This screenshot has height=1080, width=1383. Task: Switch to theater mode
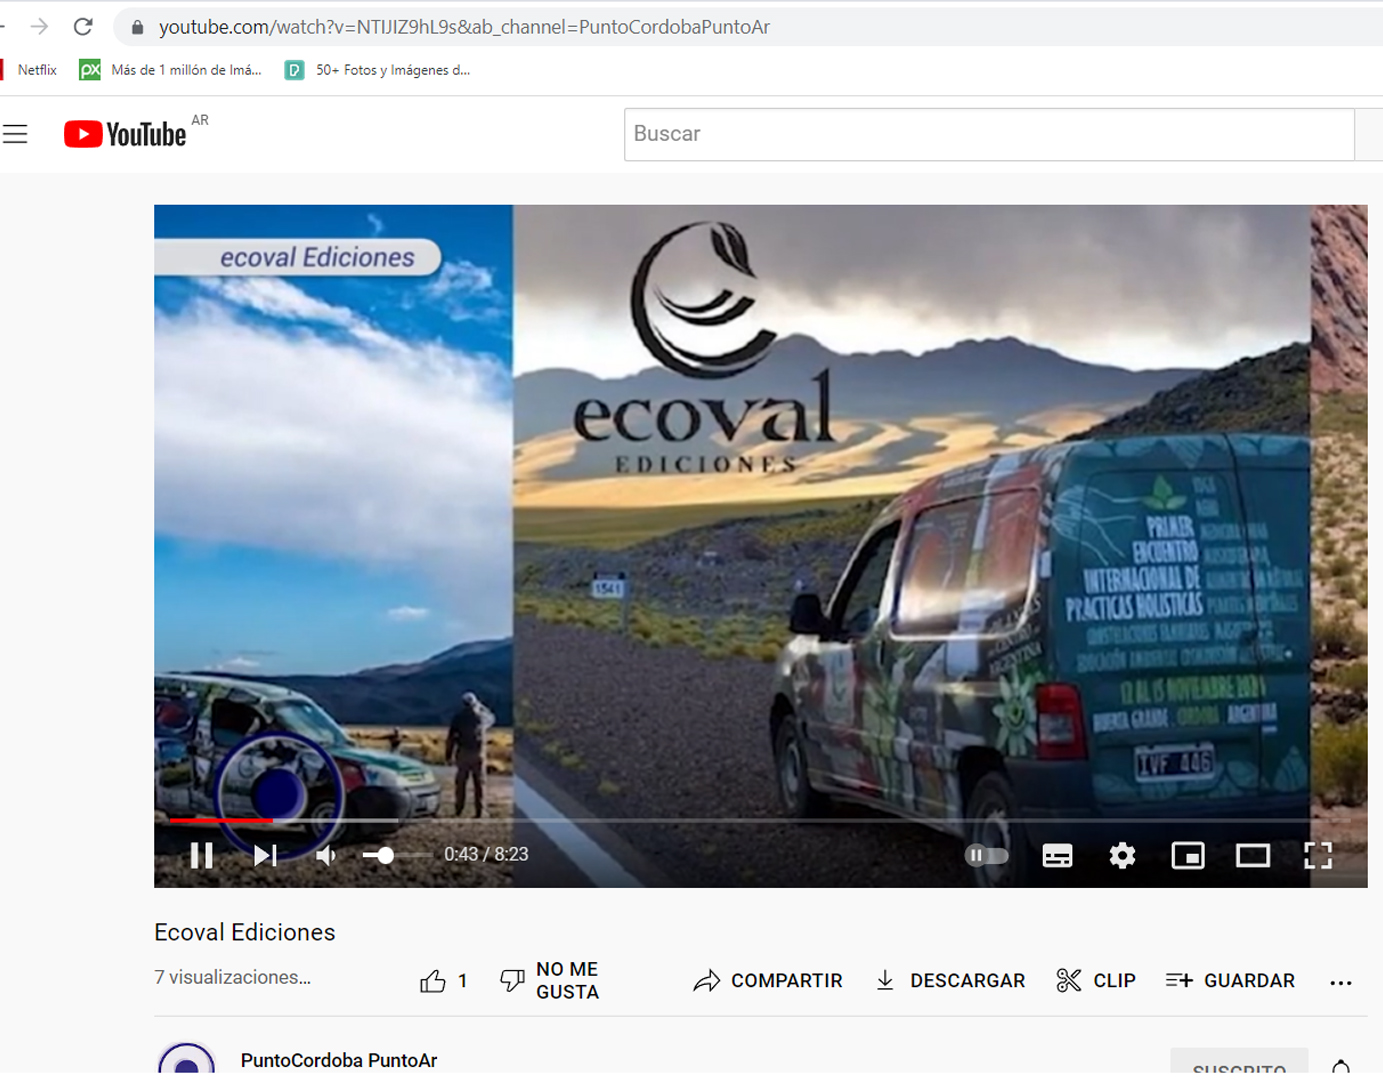1252,855
